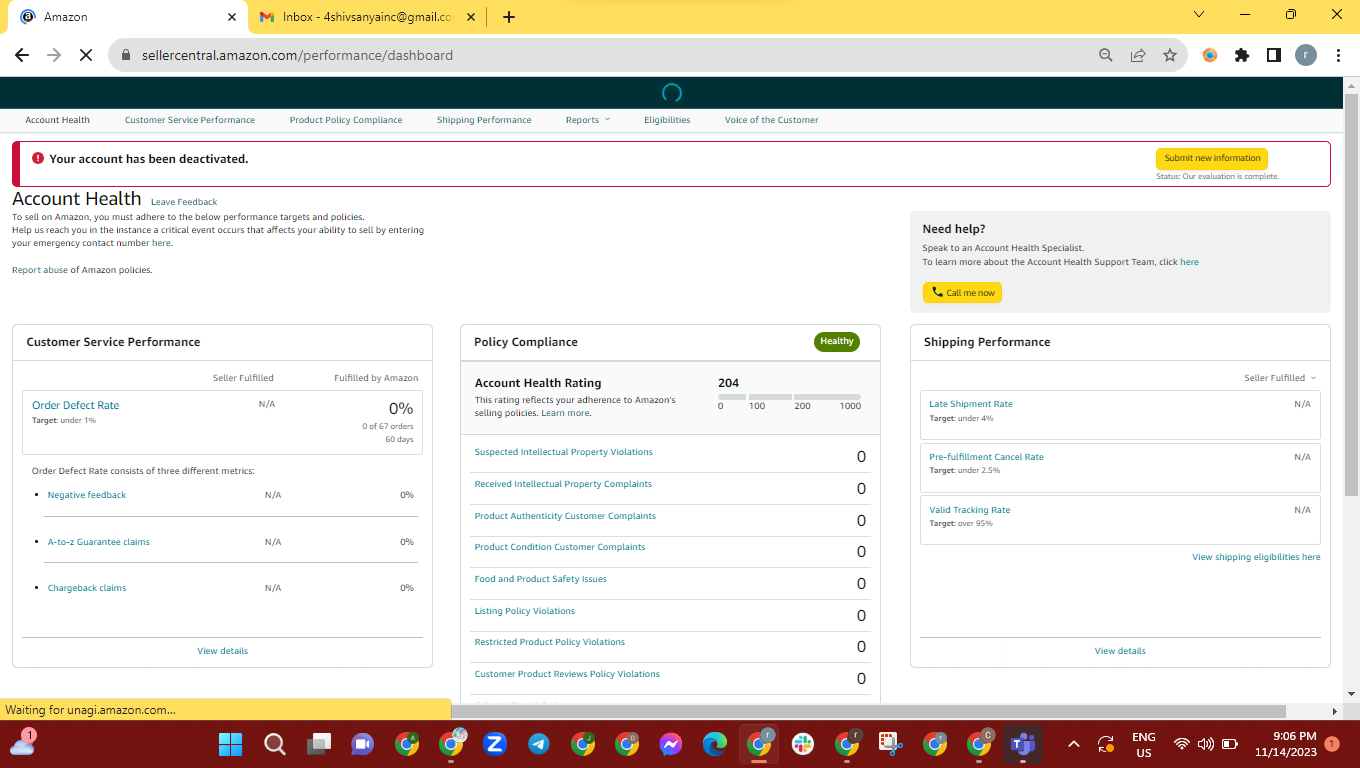
Task: Open the Extensions puzzle menu
Action: pyautogui.click(x=1242, y=55)
